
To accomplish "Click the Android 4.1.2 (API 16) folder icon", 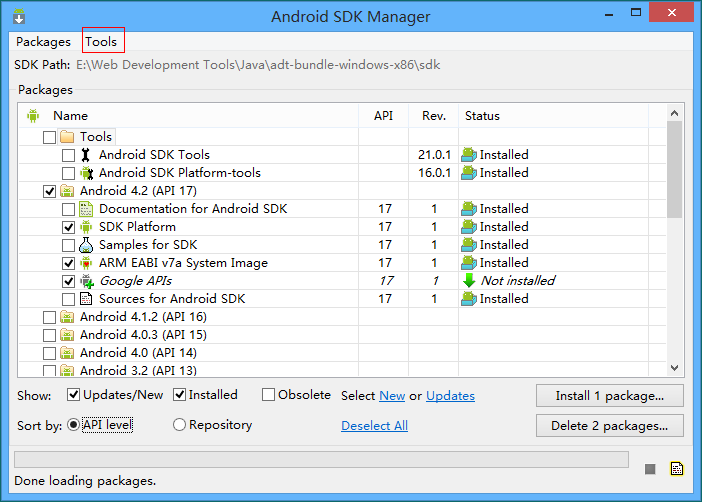I will click(x=67, y=317).
